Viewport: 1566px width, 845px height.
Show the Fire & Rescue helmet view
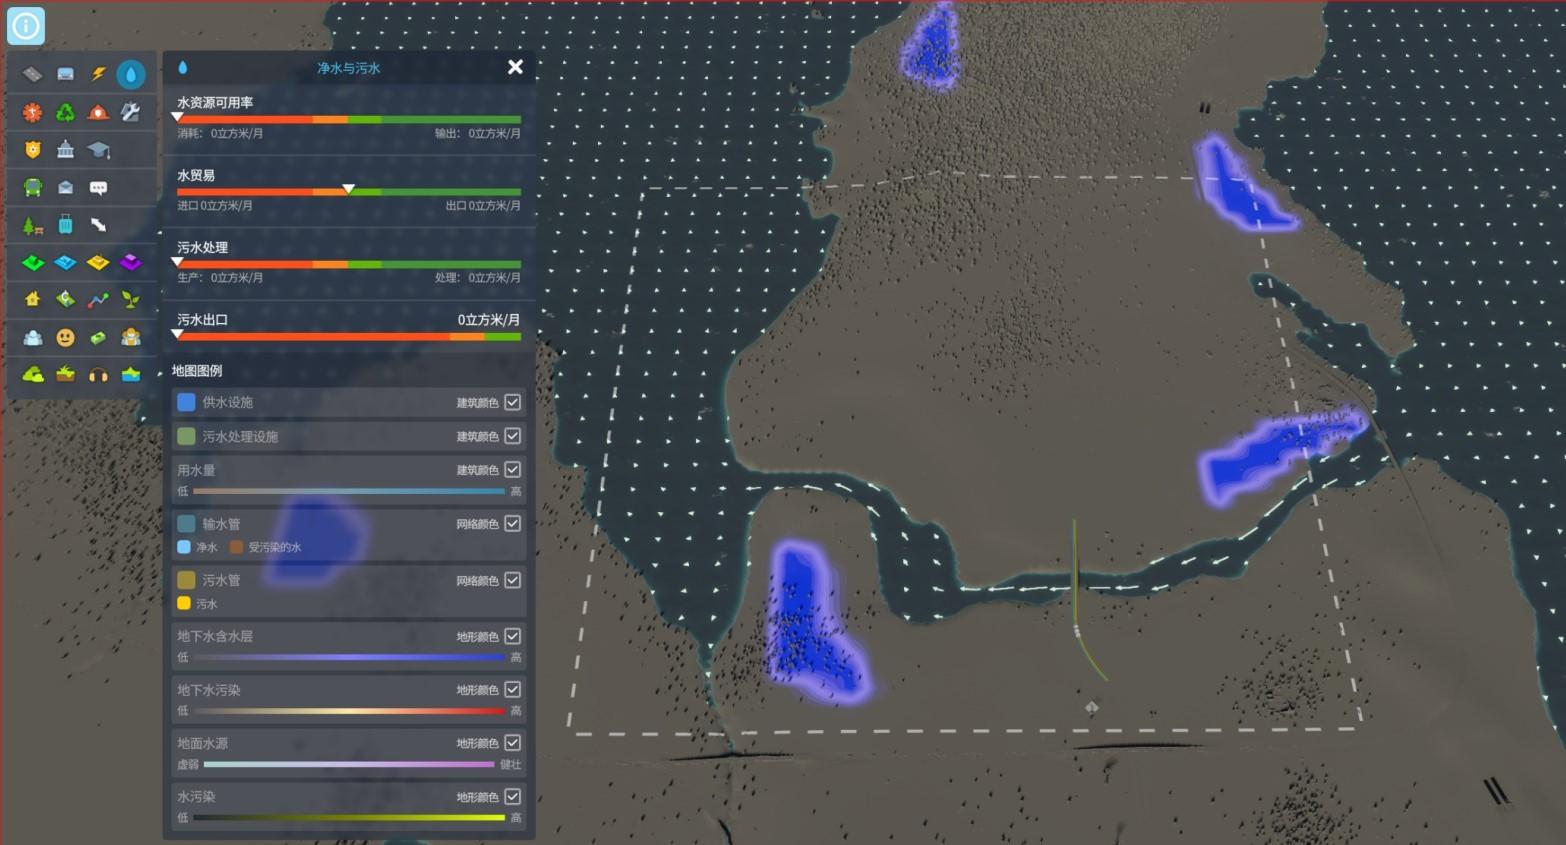tap(98, 112)
